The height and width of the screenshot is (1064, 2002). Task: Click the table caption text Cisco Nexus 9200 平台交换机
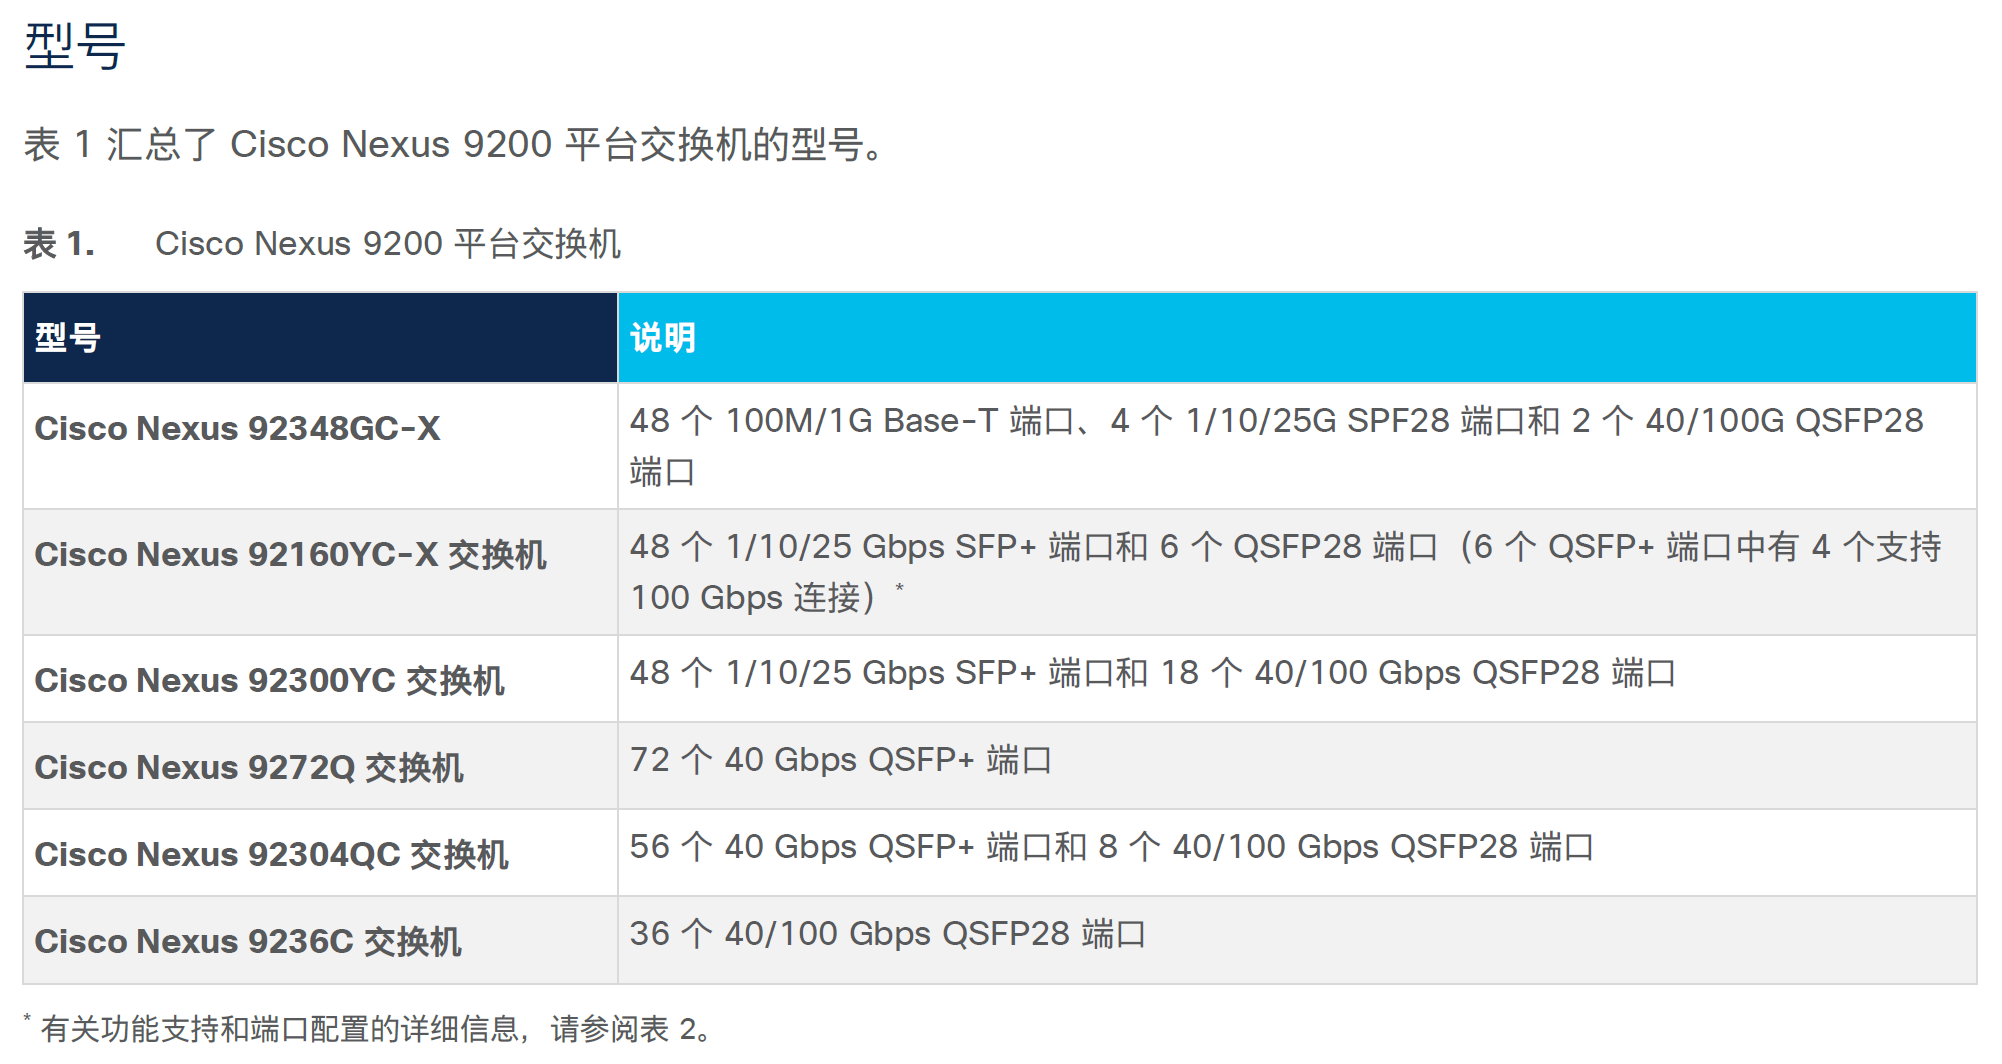coord(388,244)
